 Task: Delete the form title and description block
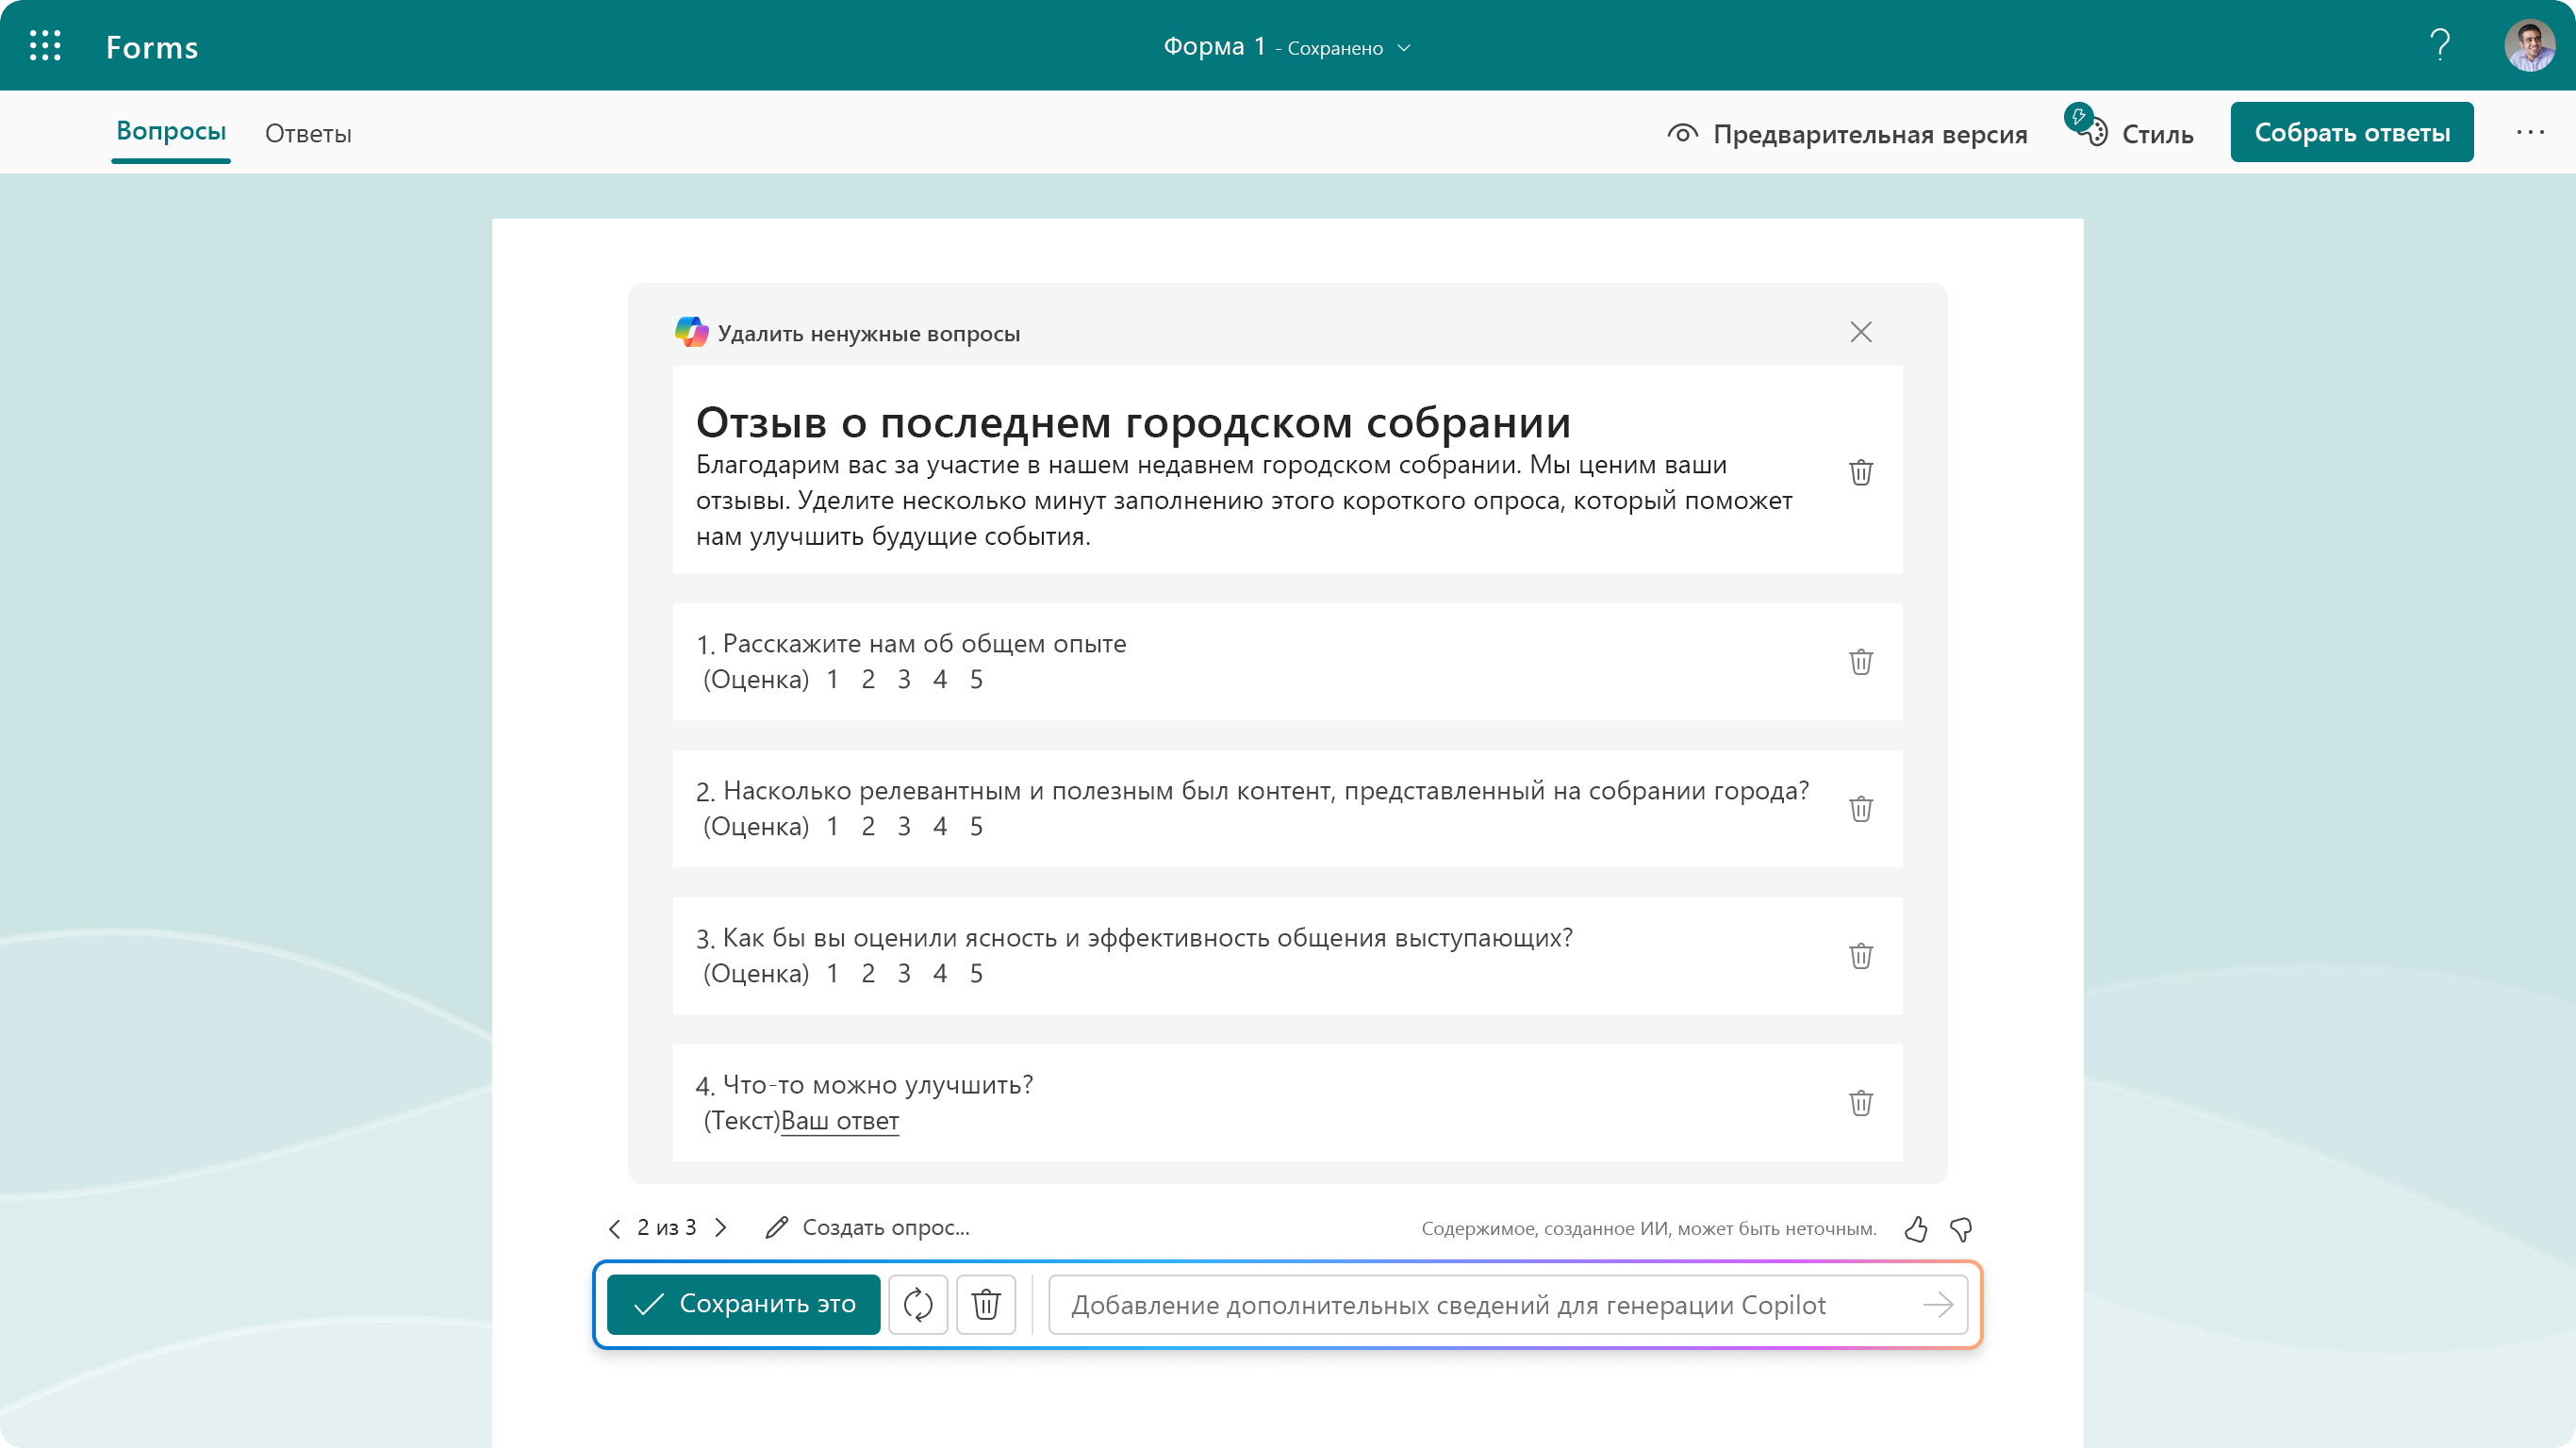1861,472
